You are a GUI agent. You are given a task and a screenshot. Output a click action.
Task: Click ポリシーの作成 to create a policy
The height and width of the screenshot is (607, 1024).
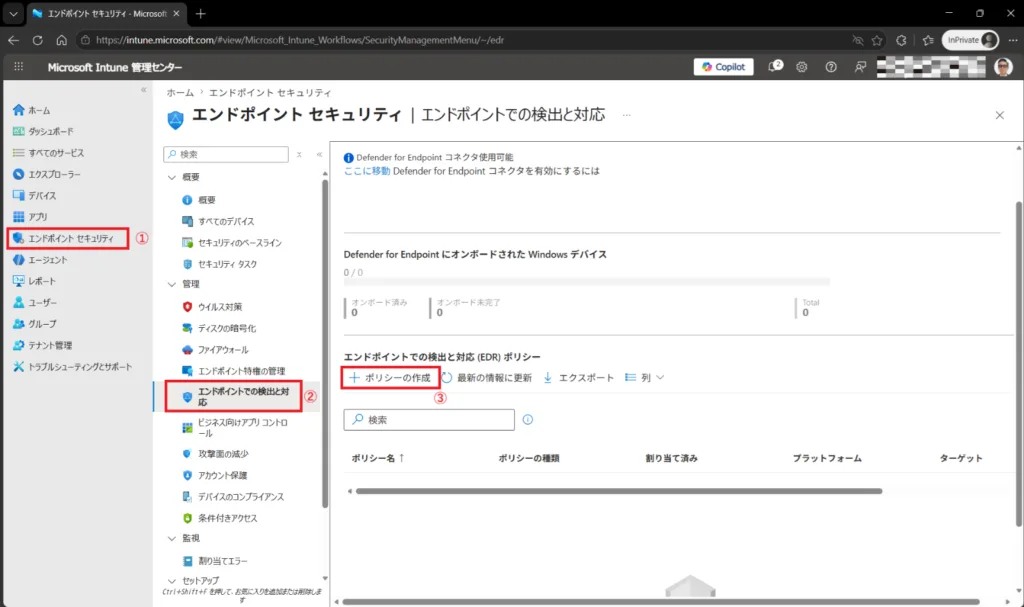pyautogui.click(x=390, y=378)
